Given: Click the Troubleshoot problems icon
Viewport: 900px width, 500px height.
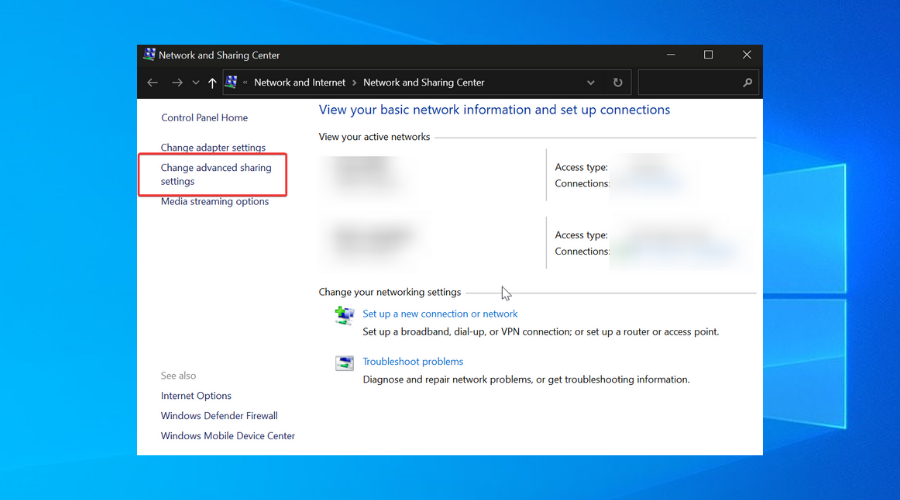Looking at the screenshot, I should pyautogui.click(x=344, y=363).
